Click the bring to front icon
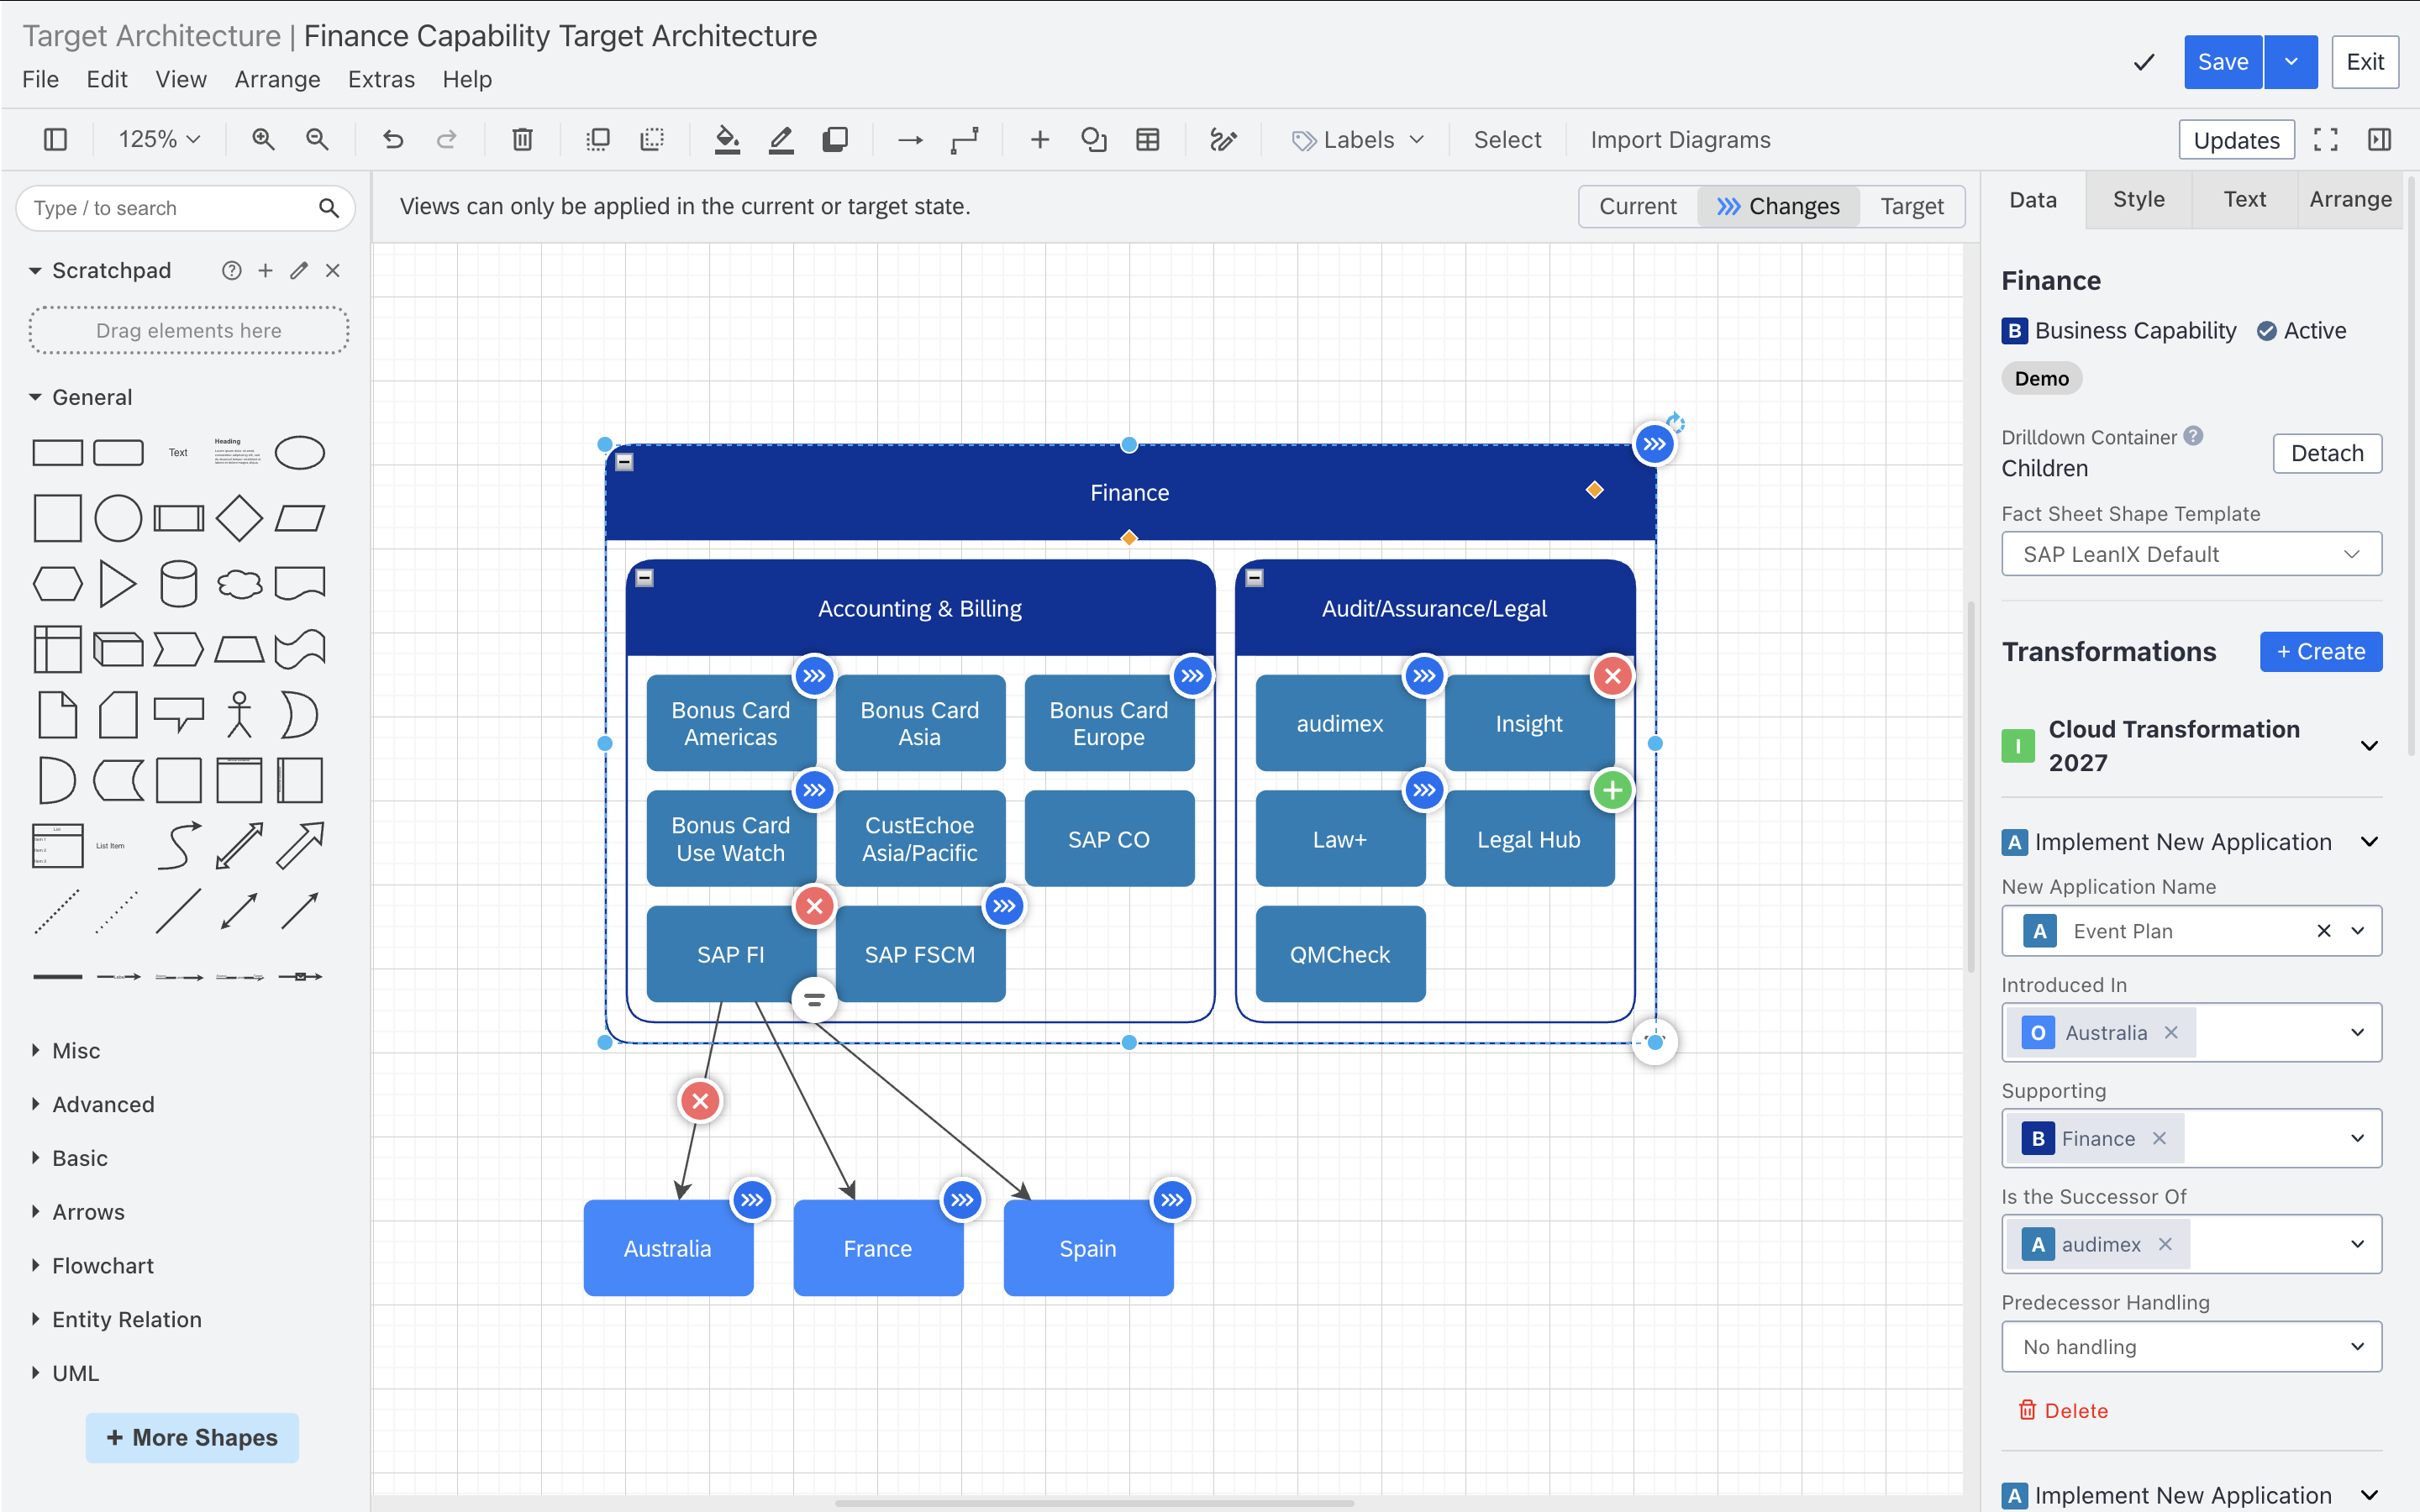This screenshot has width=2420, height=1512. tap(598, 139)
